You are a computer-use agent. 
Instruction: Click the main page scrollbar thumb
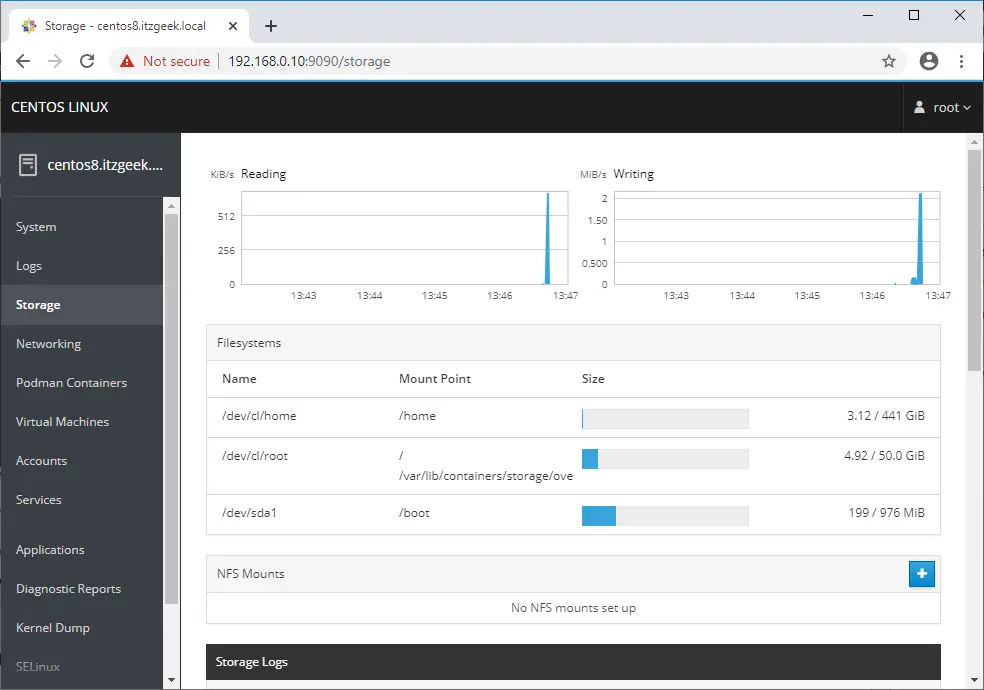click(974, 259)
